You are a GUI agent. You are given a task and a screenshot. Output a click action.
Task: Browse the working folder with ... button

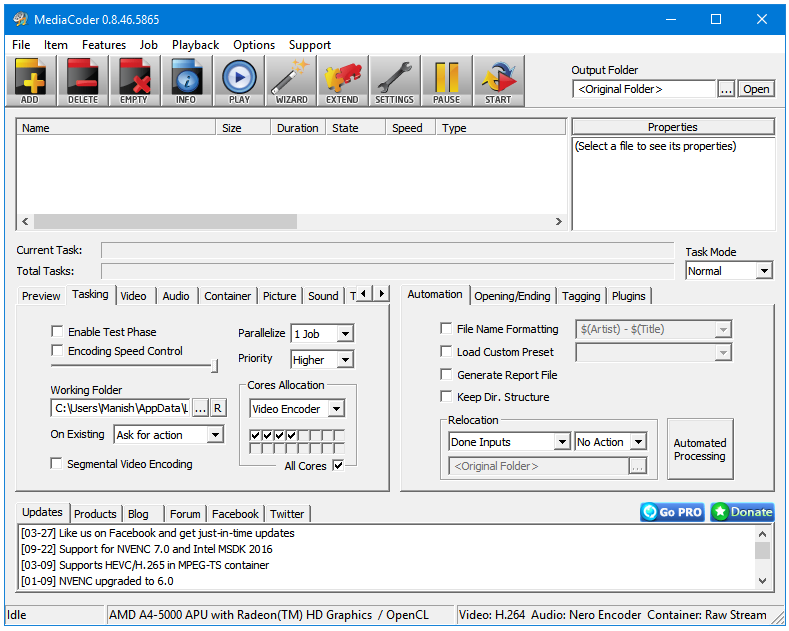(x=200, y=408)
